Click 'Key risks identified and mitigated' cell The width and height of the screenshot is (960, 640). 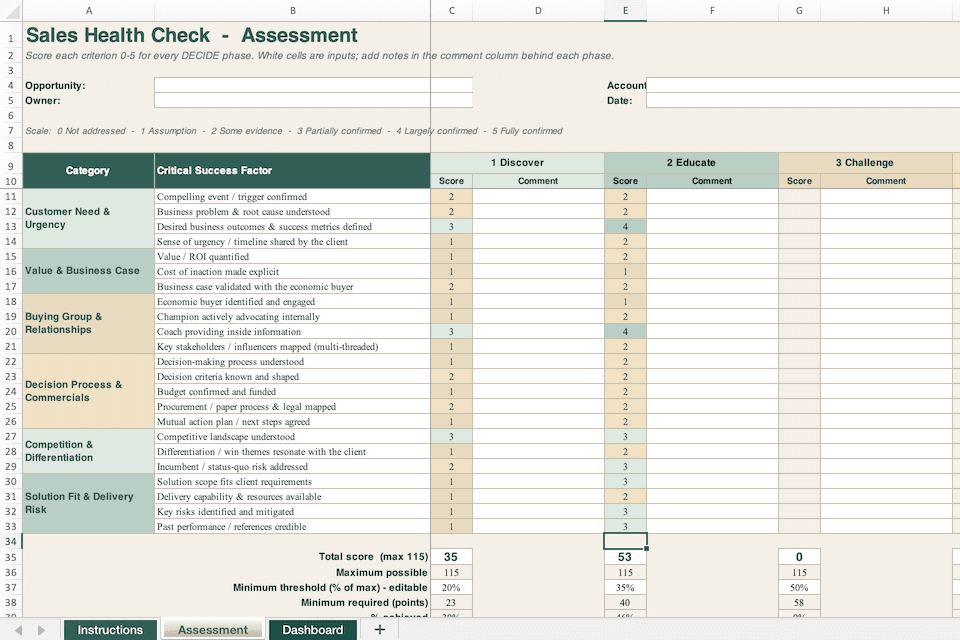click(x=293, y=511)
